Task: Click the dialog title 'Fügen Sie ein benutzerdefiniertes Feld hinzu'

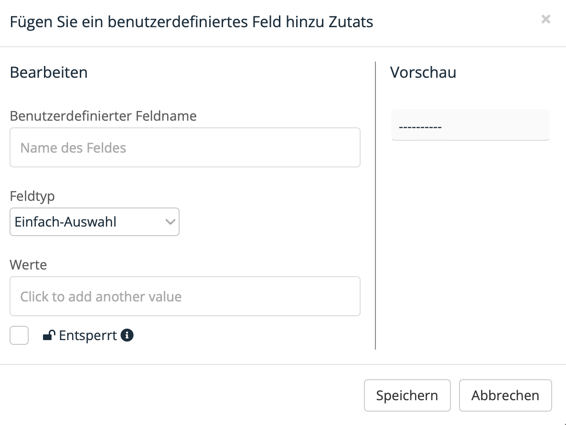Action: point(166,22)
